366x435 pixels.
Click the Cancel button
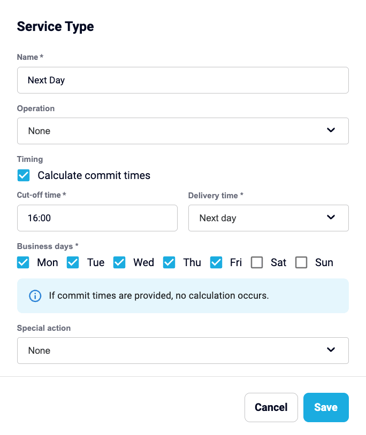pos(271,407)
